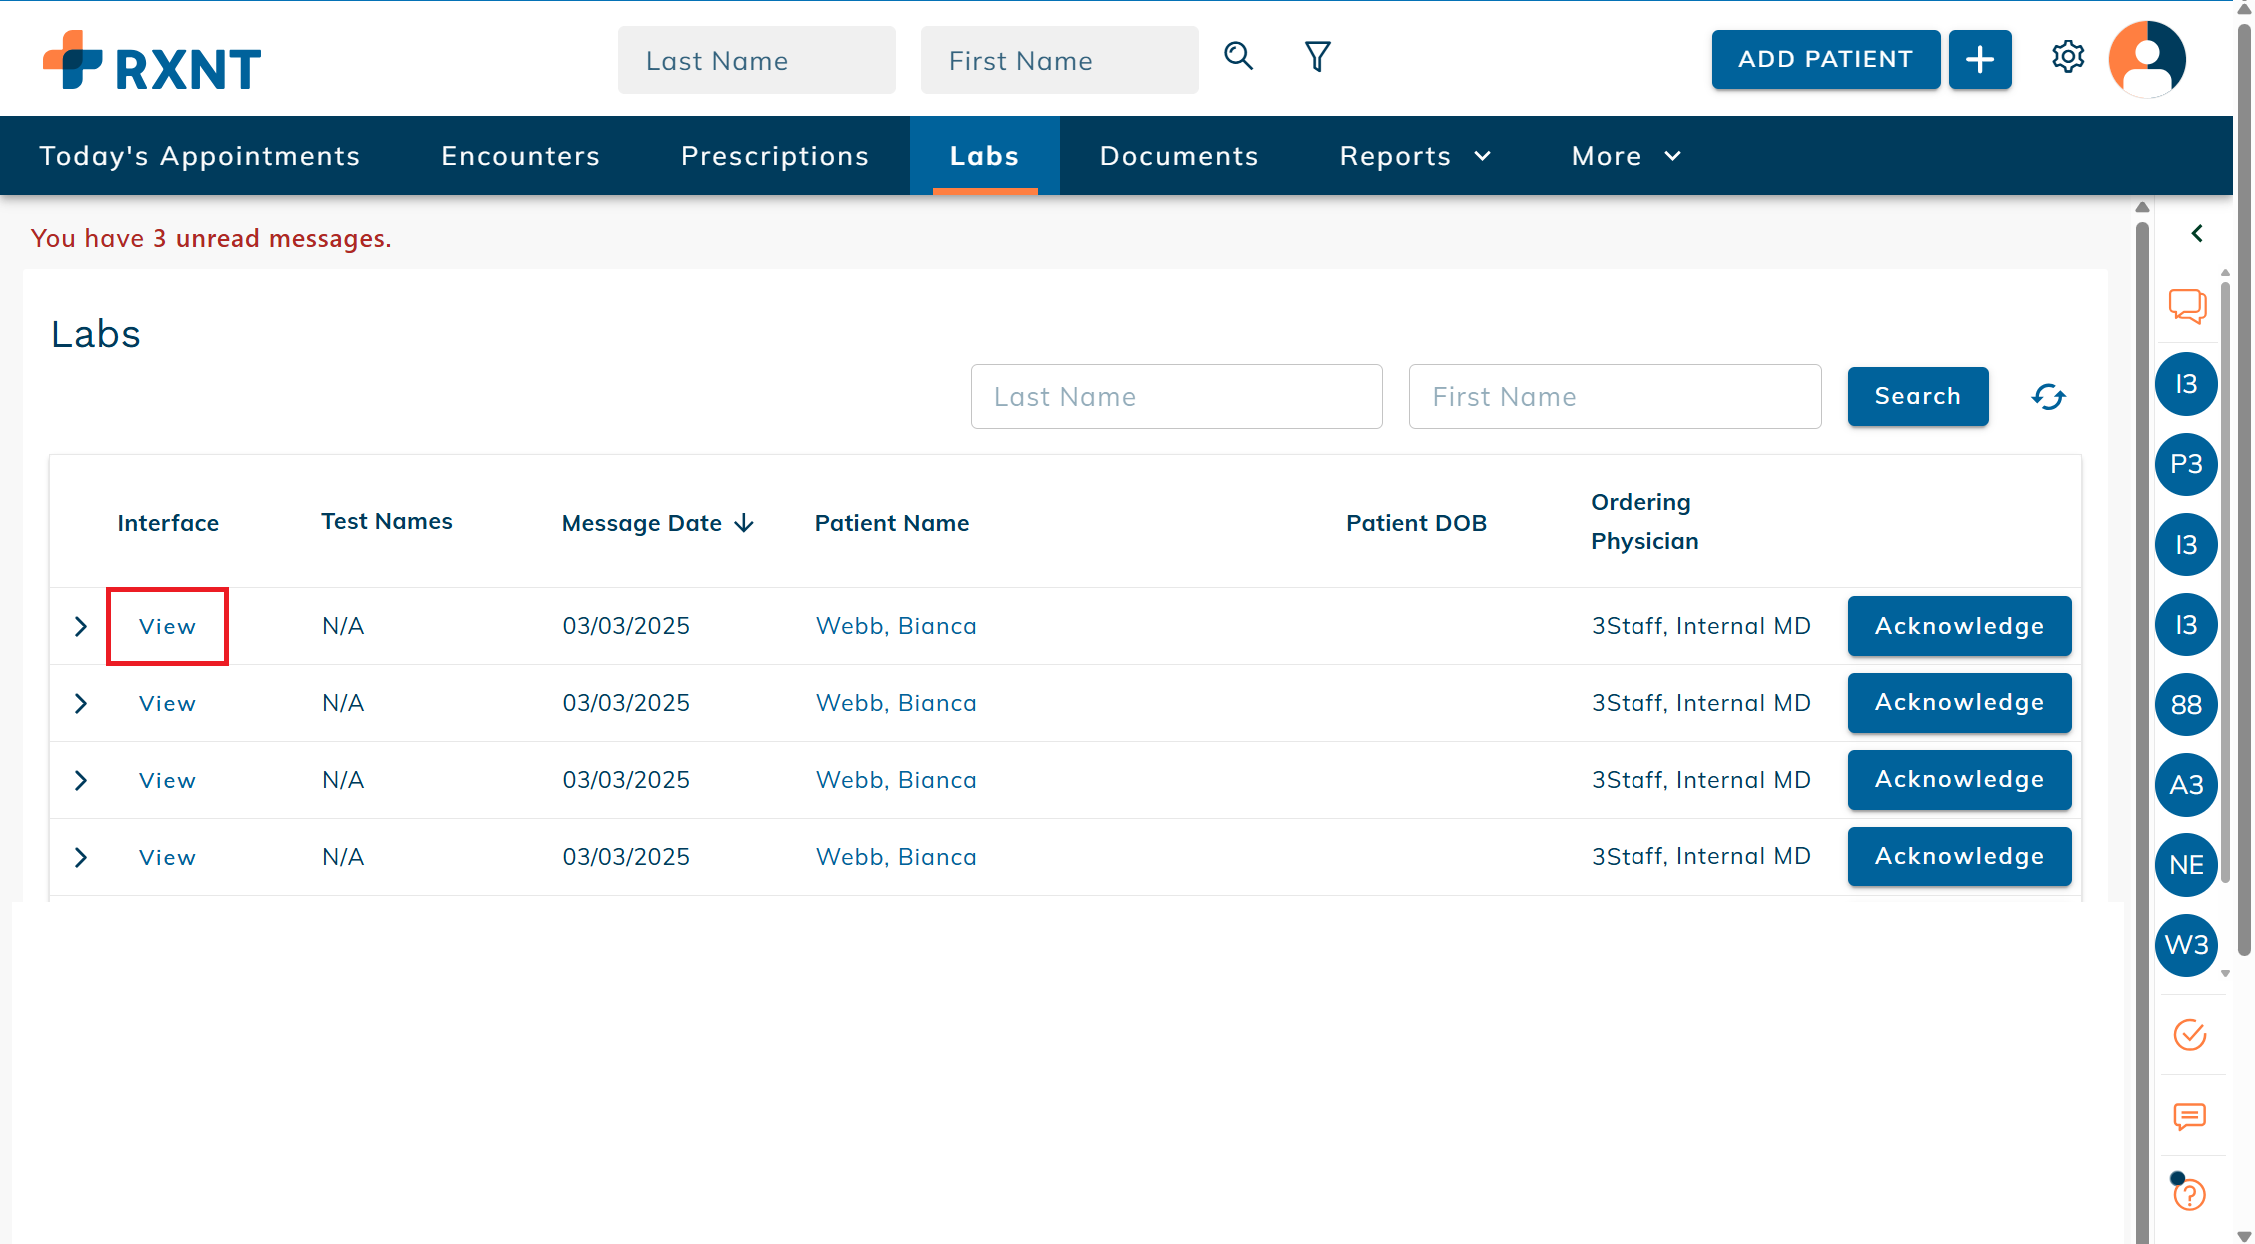The image size is (2255, 1244).
Task: Open the message comment icon in sidebar
Action: pyautogui.click(x=2189, y=1116)
